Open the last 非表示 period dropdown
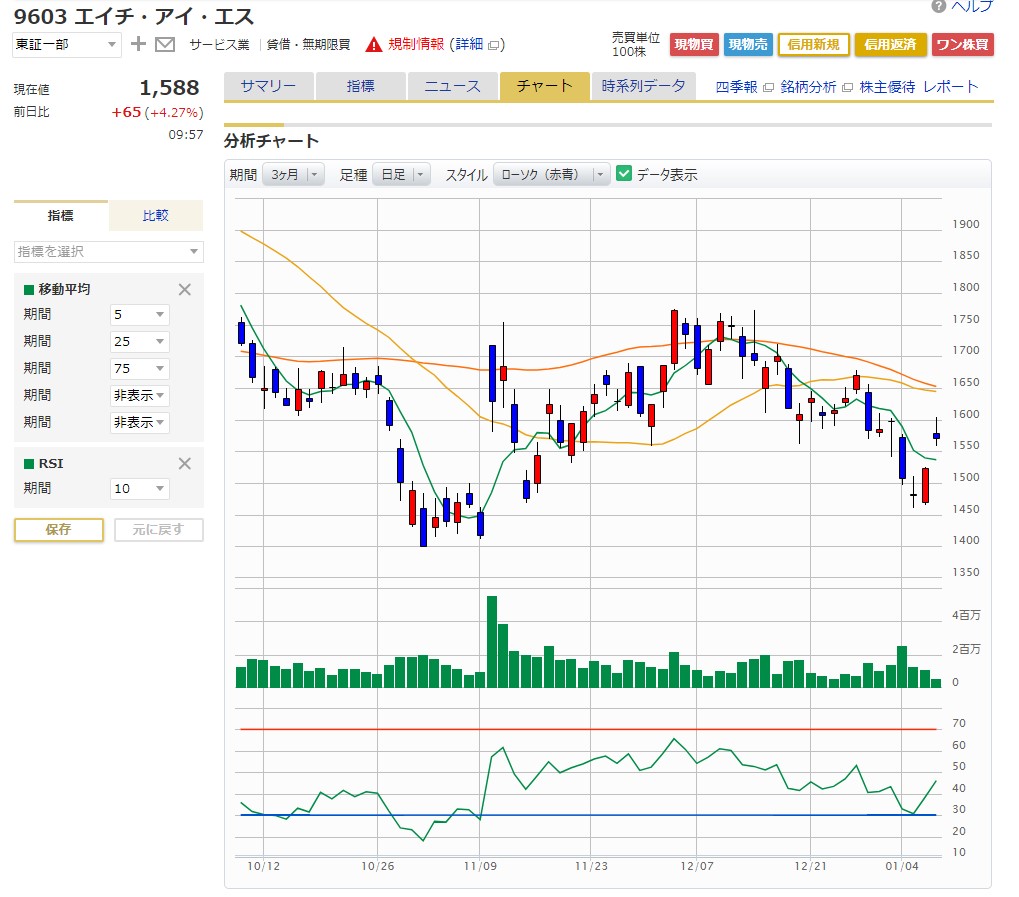The height and width of the screenshot is (897, 1019). (140, 422)
